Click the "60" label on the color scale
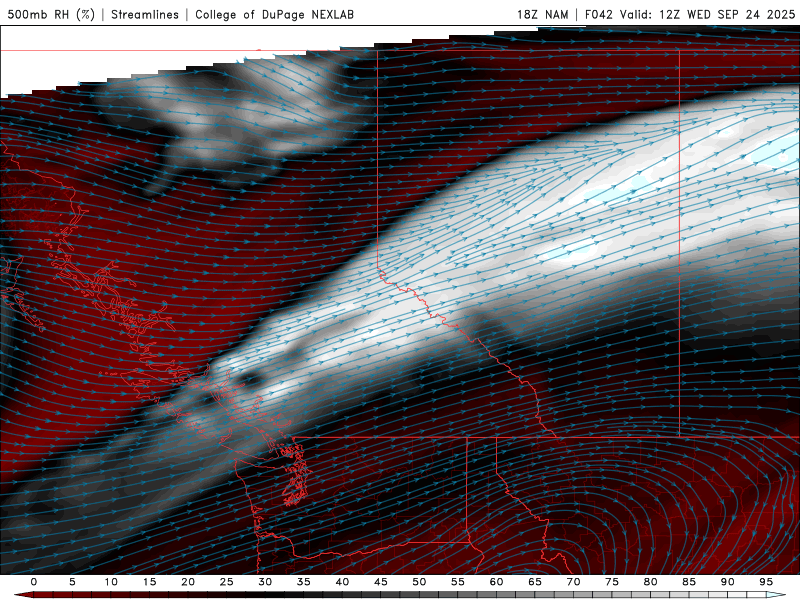 (496, 582)
